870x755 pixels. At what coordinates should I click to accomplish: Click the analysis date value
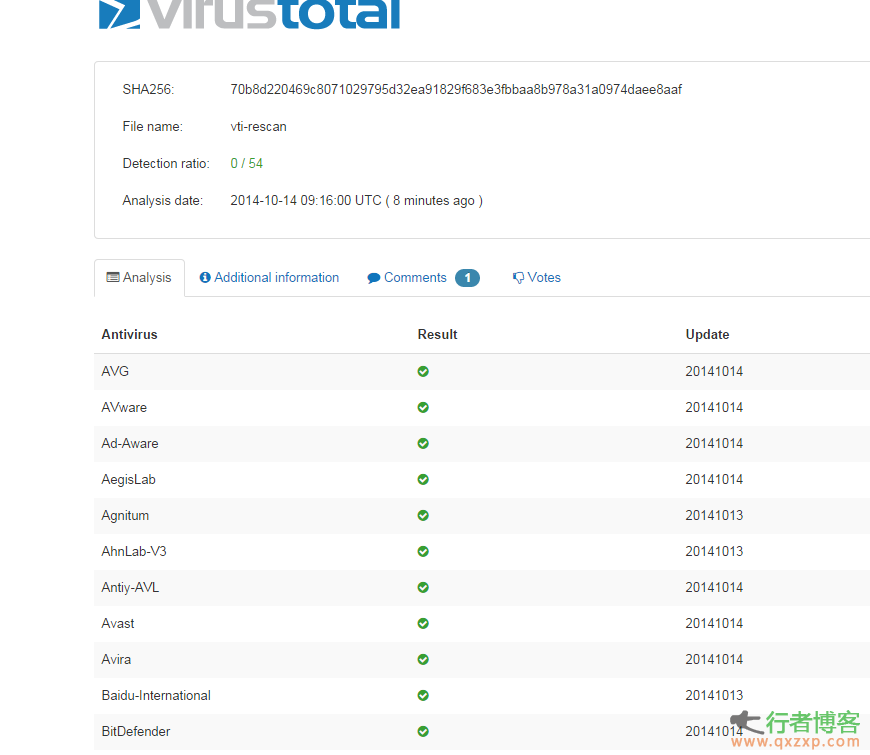356,200
